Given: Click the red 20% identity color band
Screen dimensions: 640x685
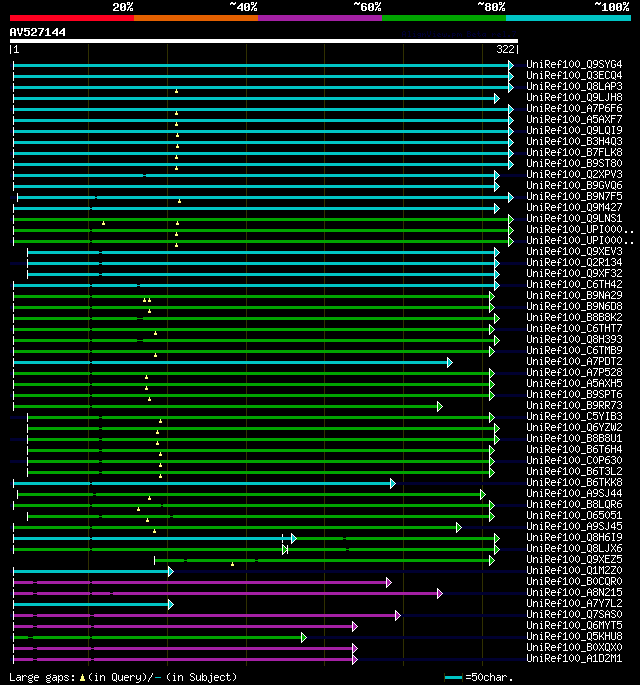Looking at the screenshot, I should pyautogui.click(x=72, y=18).
